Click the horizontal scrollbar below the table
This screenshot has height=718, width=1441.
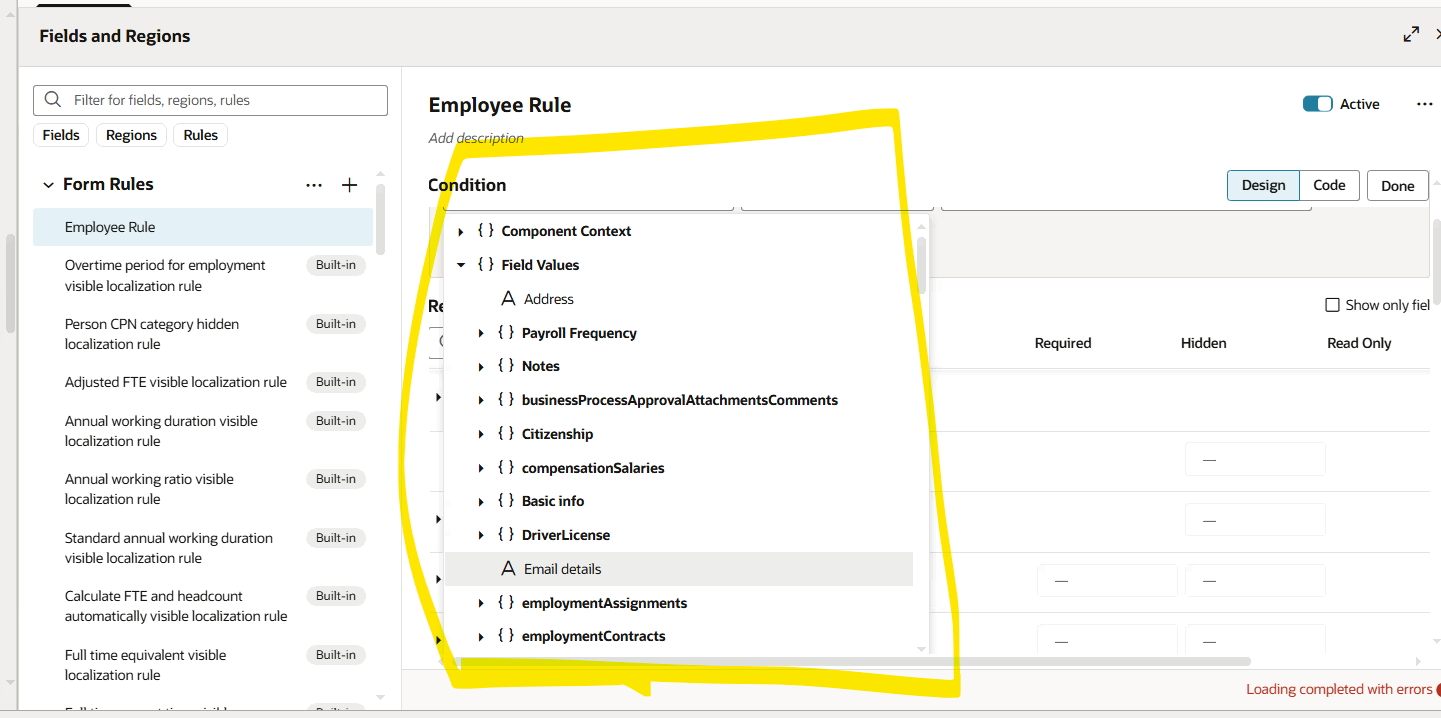(850, 661)
